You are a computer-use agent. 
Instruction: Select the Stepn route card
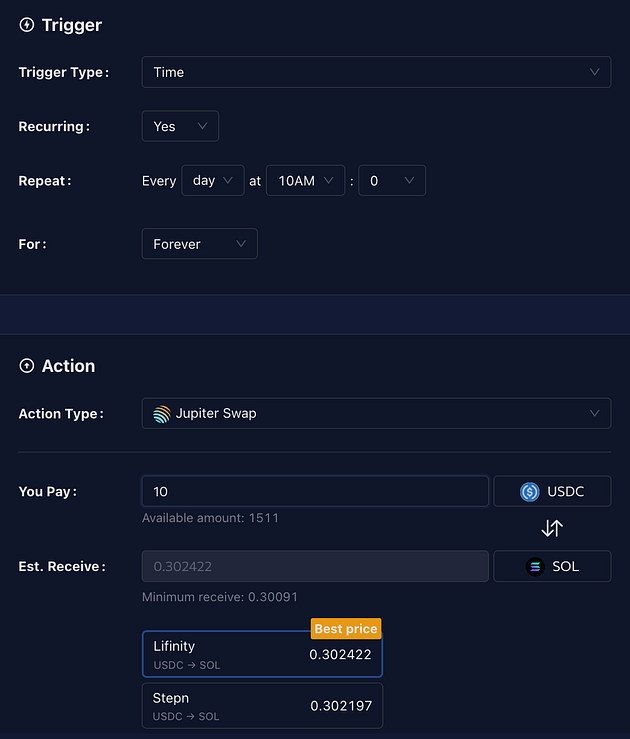point(262,706)
